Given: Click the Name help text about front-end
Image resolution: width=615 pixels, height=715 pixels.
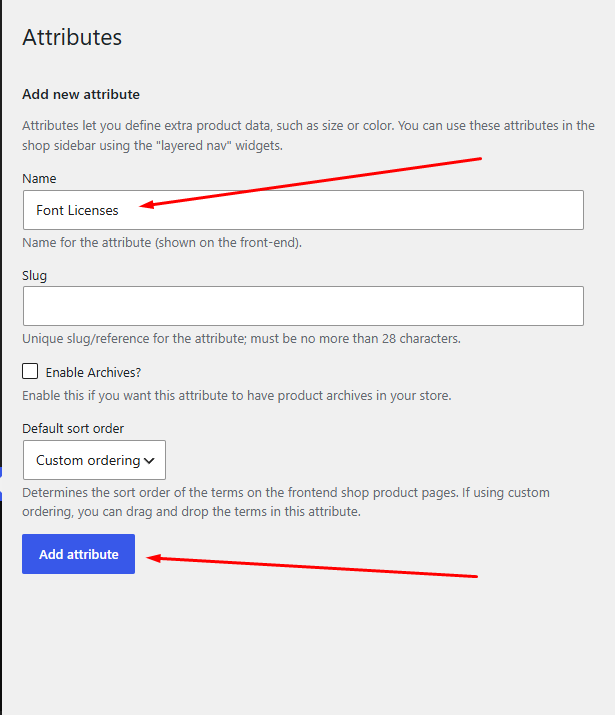Looking at the screenshot, I should click(x=162, y=243).
